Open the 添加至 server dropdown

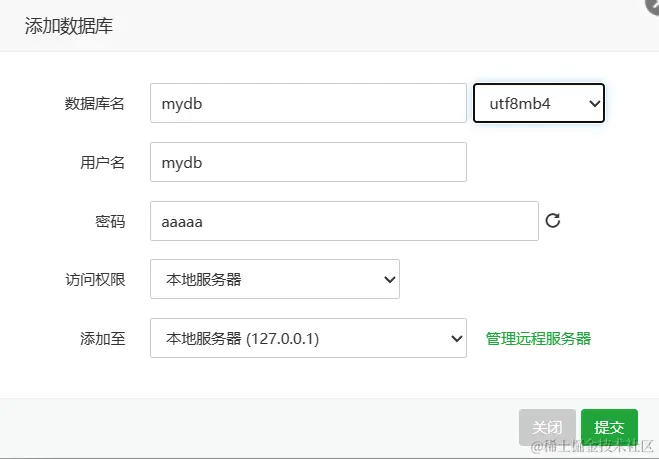point(308,338)
